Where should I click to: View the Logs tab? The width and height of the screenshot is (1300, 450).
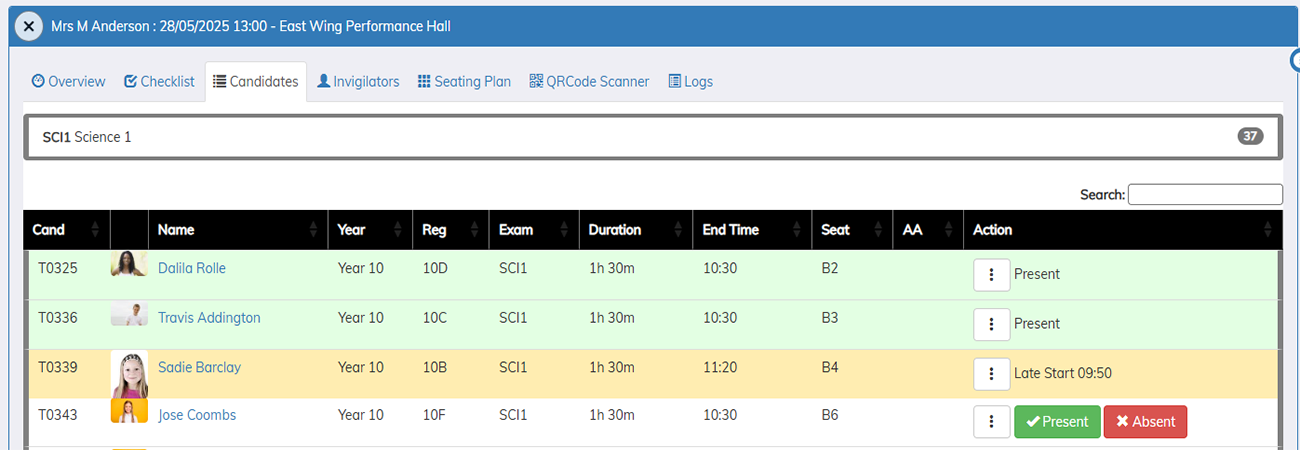coord(690,82)
